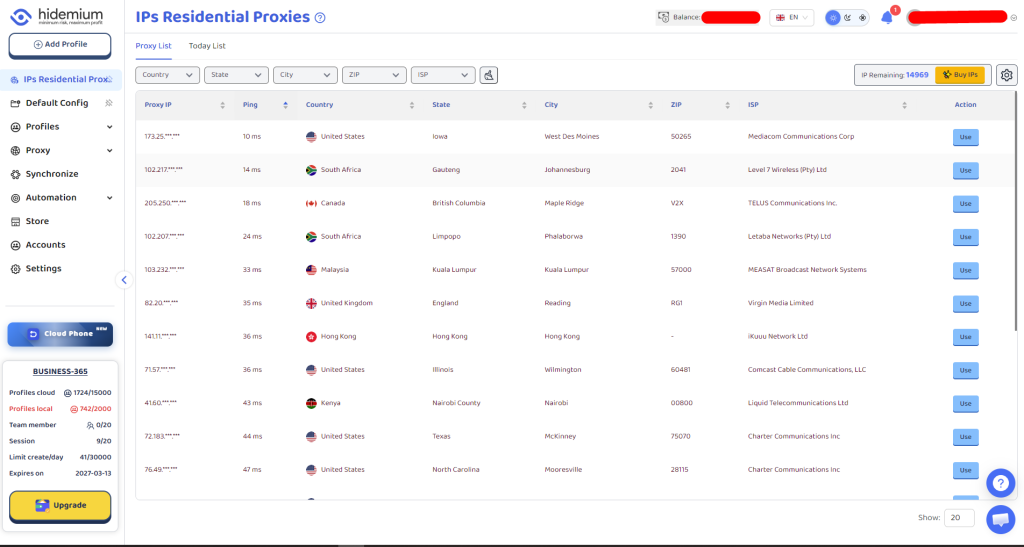Viewport: 1024px width, 547px height.
Task: Open Default Config in sidebar
Action: click(57, 103)
